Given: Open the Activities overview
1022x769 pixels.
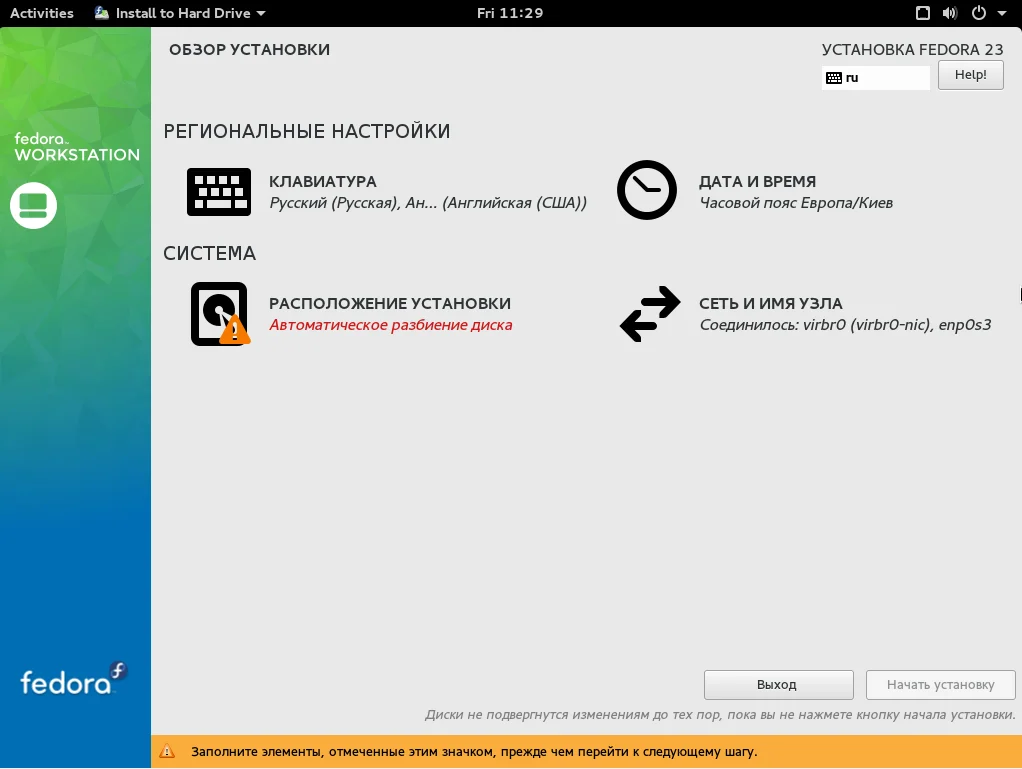Looking at the screenshot, I should coord(42,13).
